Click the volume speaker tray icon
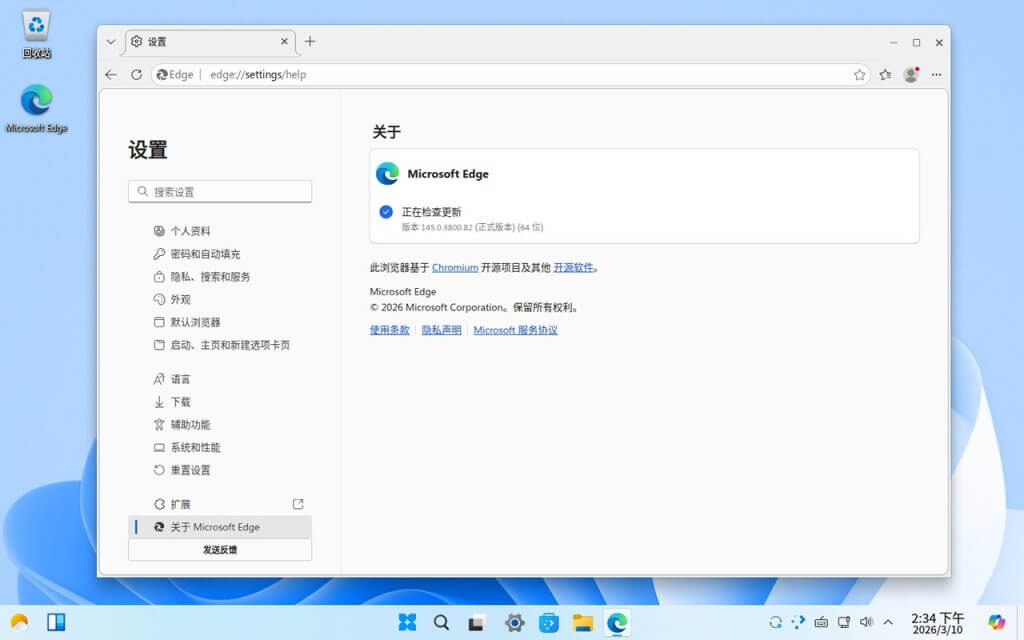This screenshot has height=640, width=1024. (866, 622)
